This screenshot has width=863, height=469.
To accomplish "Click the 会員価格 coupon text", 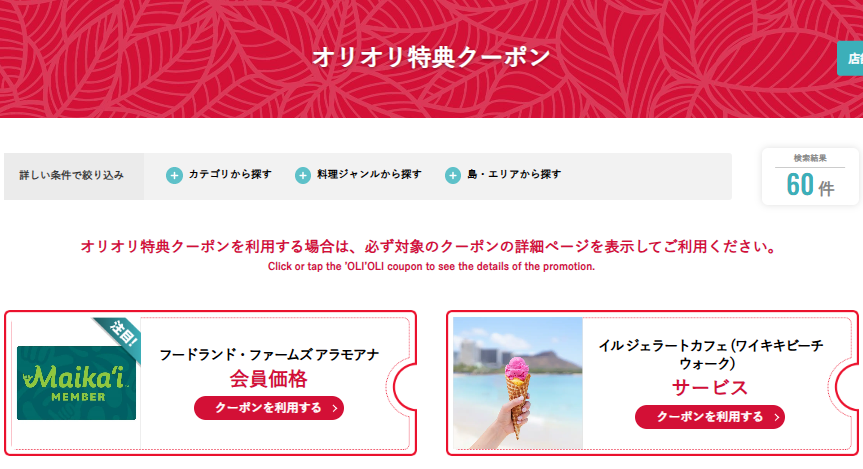I will click(x=269, y=379).
